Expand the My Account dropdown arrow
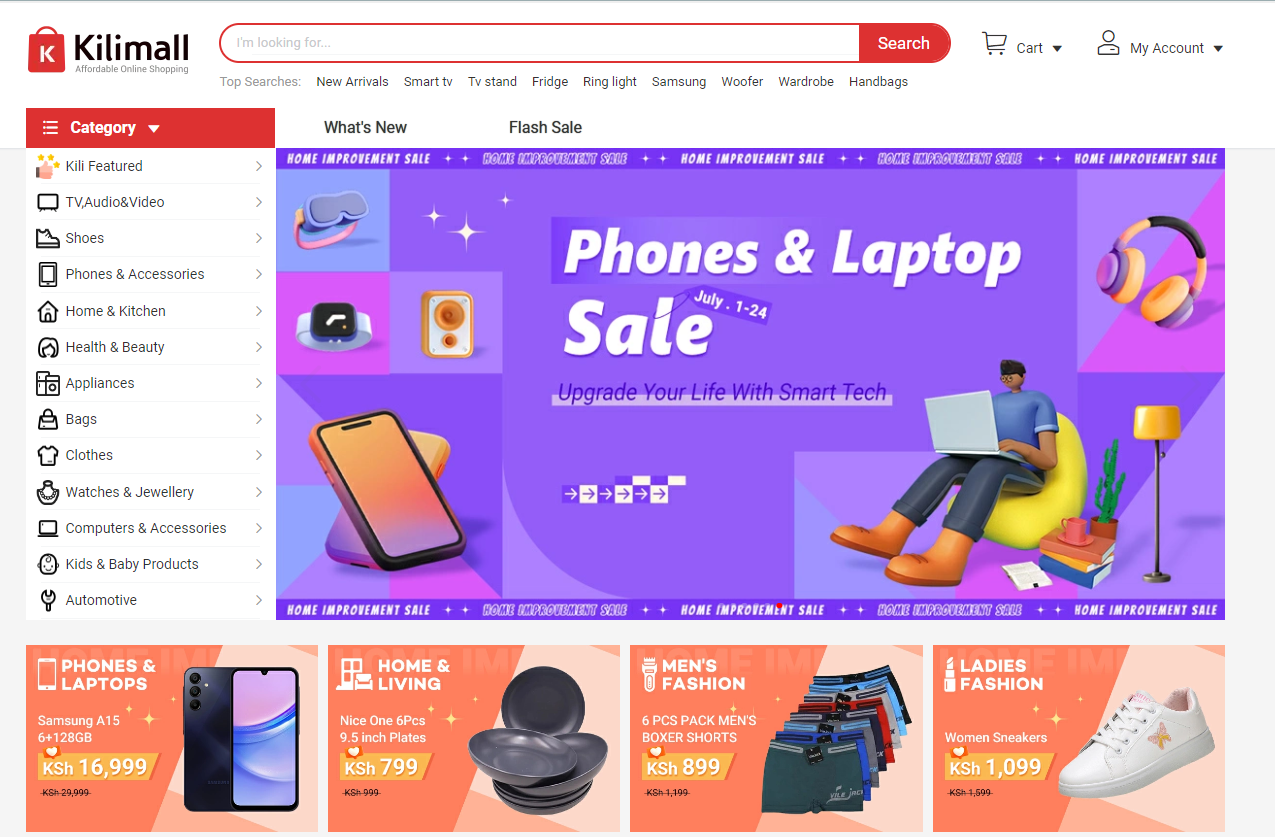Image resolution: width=1275 pixels, height=837 pixels. (1218, 48)
